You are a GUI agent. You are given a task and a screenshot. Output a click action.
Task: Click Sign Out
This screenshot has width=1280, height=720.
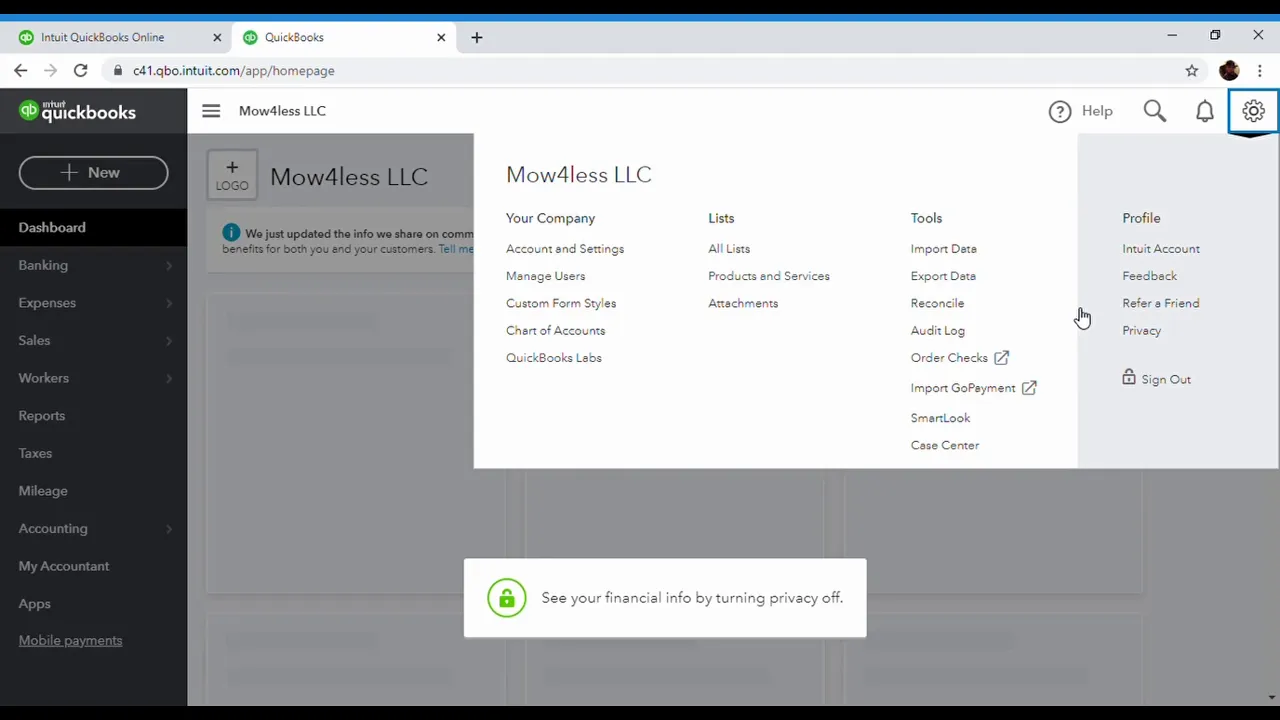click(x=1166, y=379)
